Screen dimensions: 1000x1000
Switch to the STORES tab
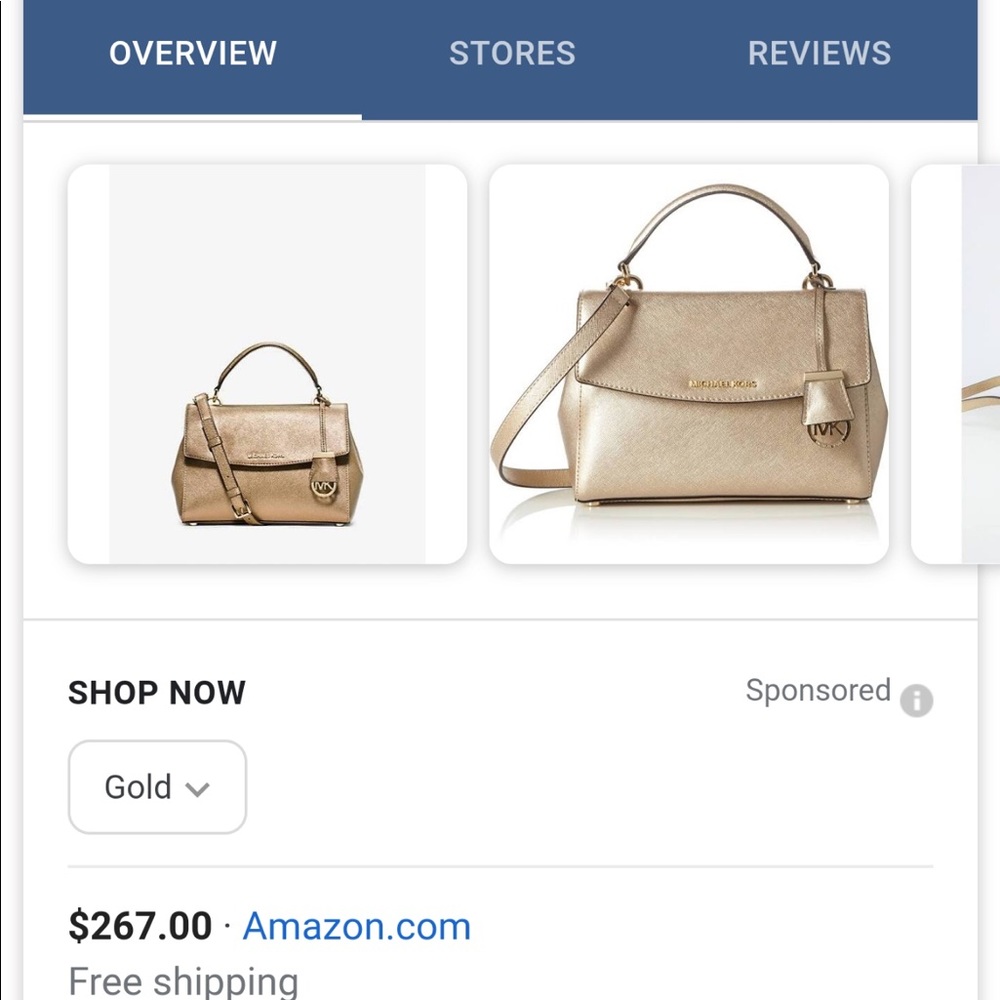(x=513, y=53)
